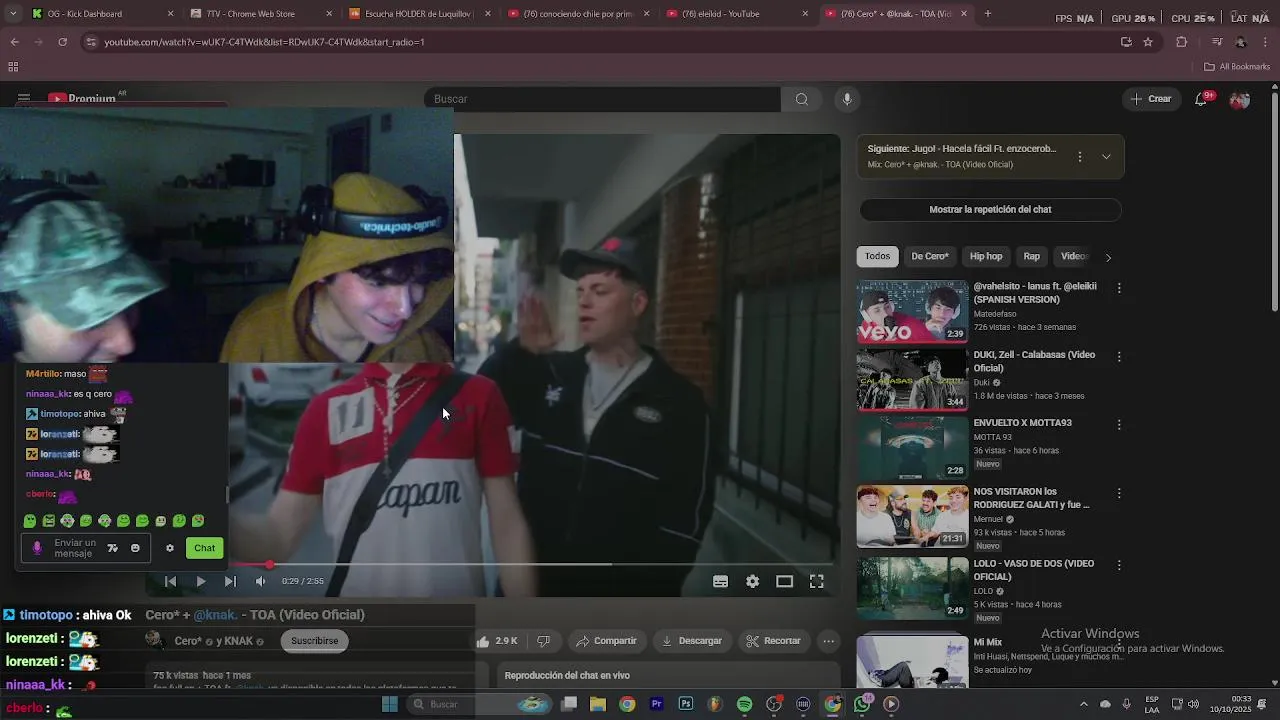Open options for ENVUELTO X MOTTA93 video
This screenshot has height=720, width=1280.
tap(1119, 425)
